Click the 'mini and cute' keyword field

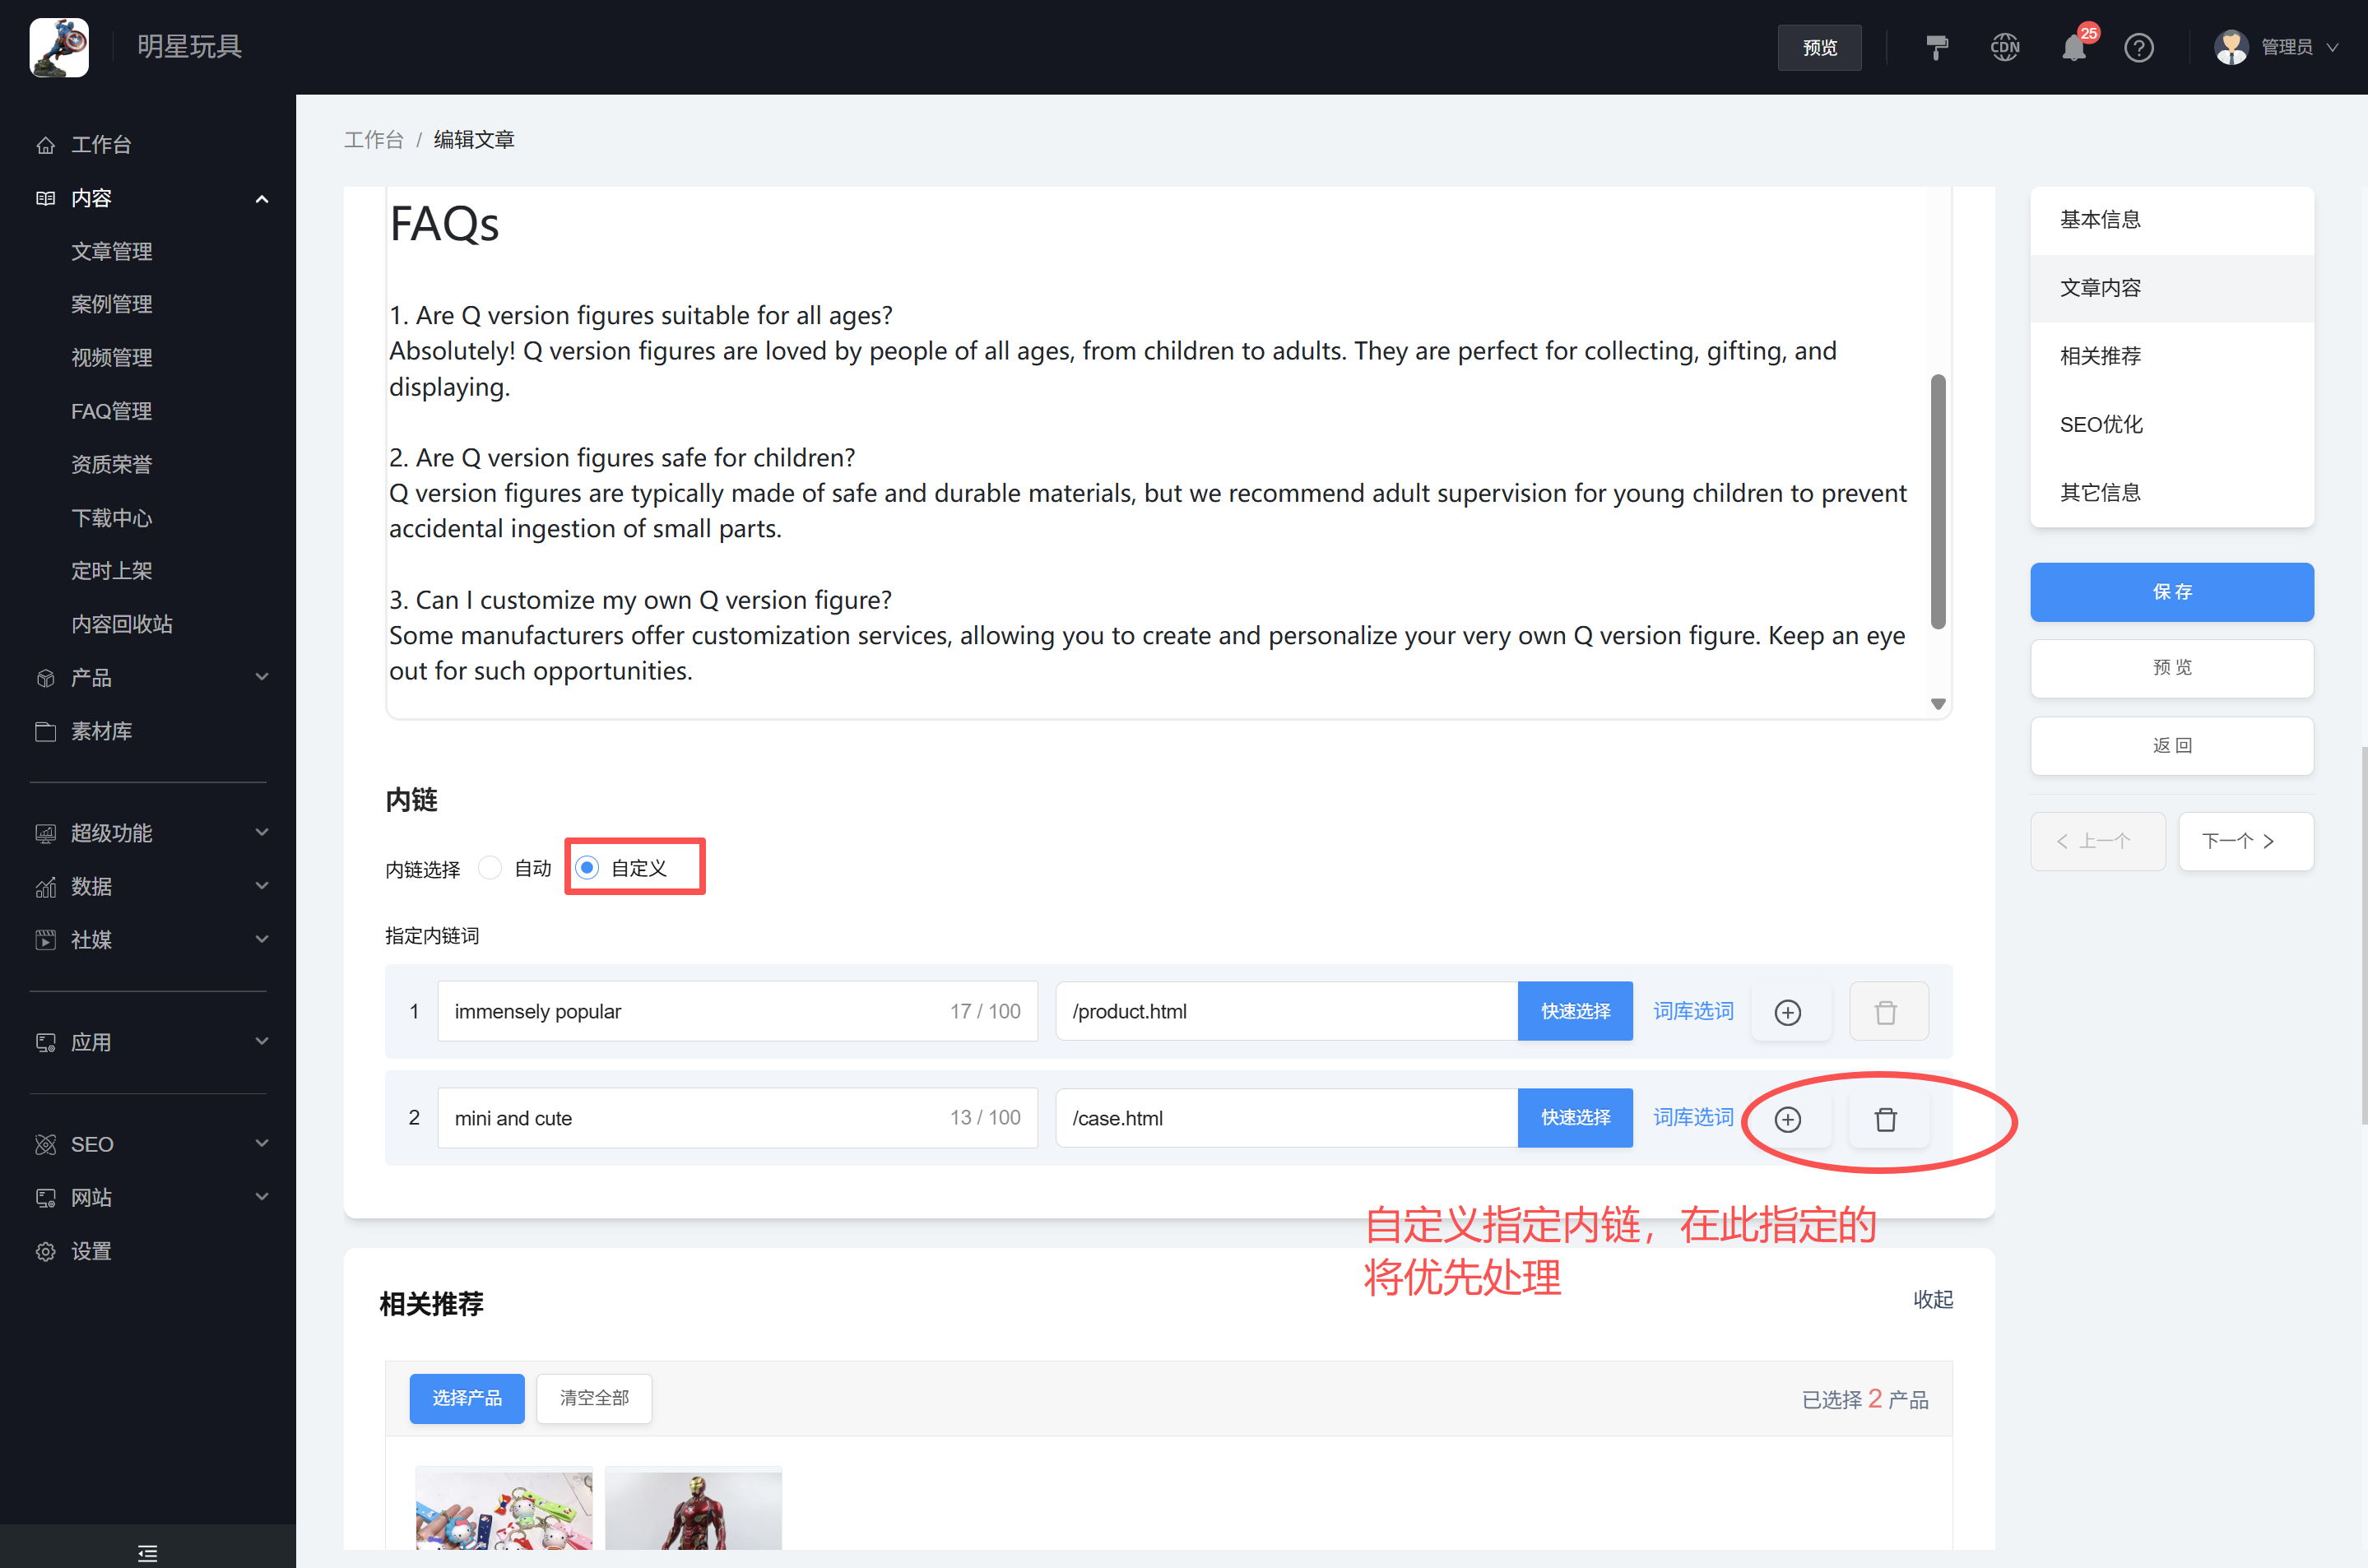tap(690, 1118)
